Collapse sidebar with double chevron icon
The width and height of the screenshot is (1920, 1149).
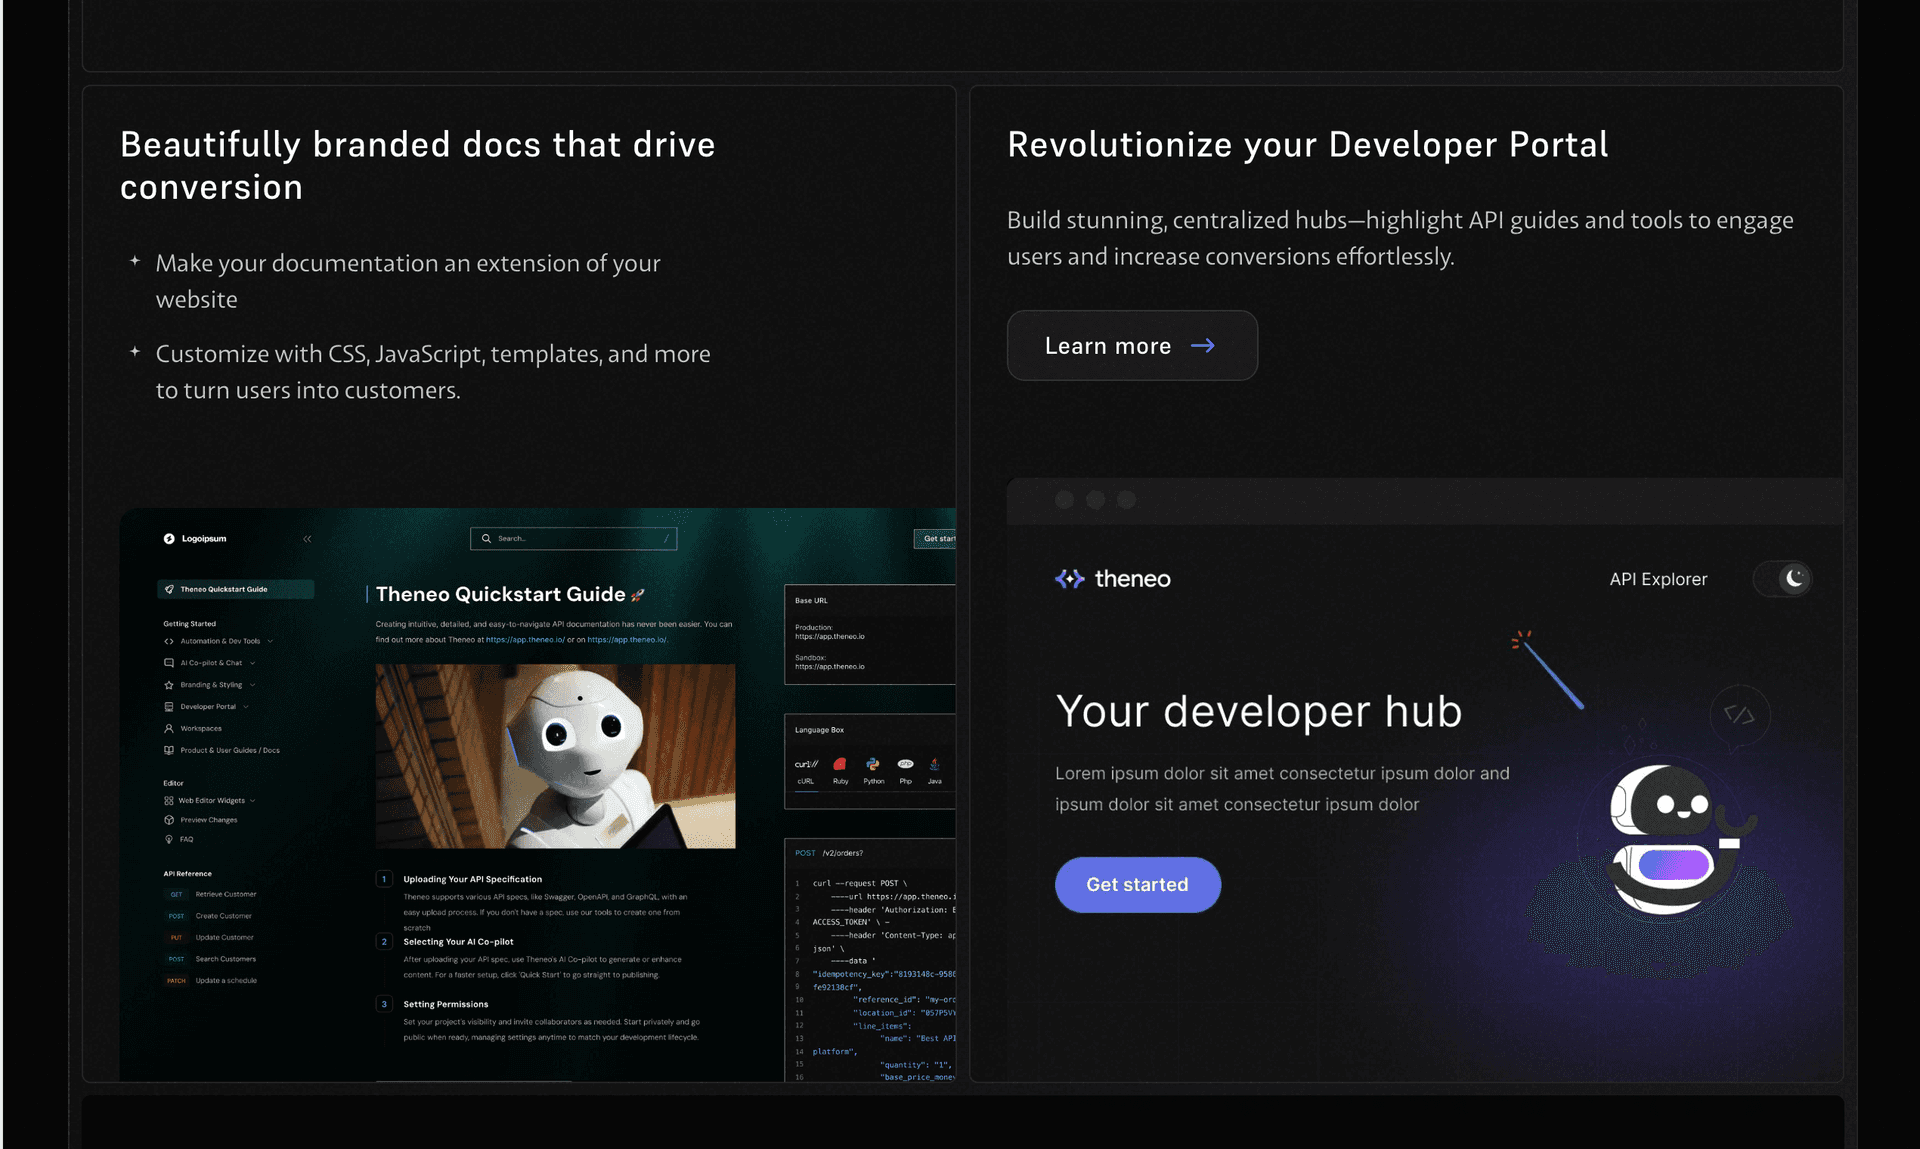(307, 538)
